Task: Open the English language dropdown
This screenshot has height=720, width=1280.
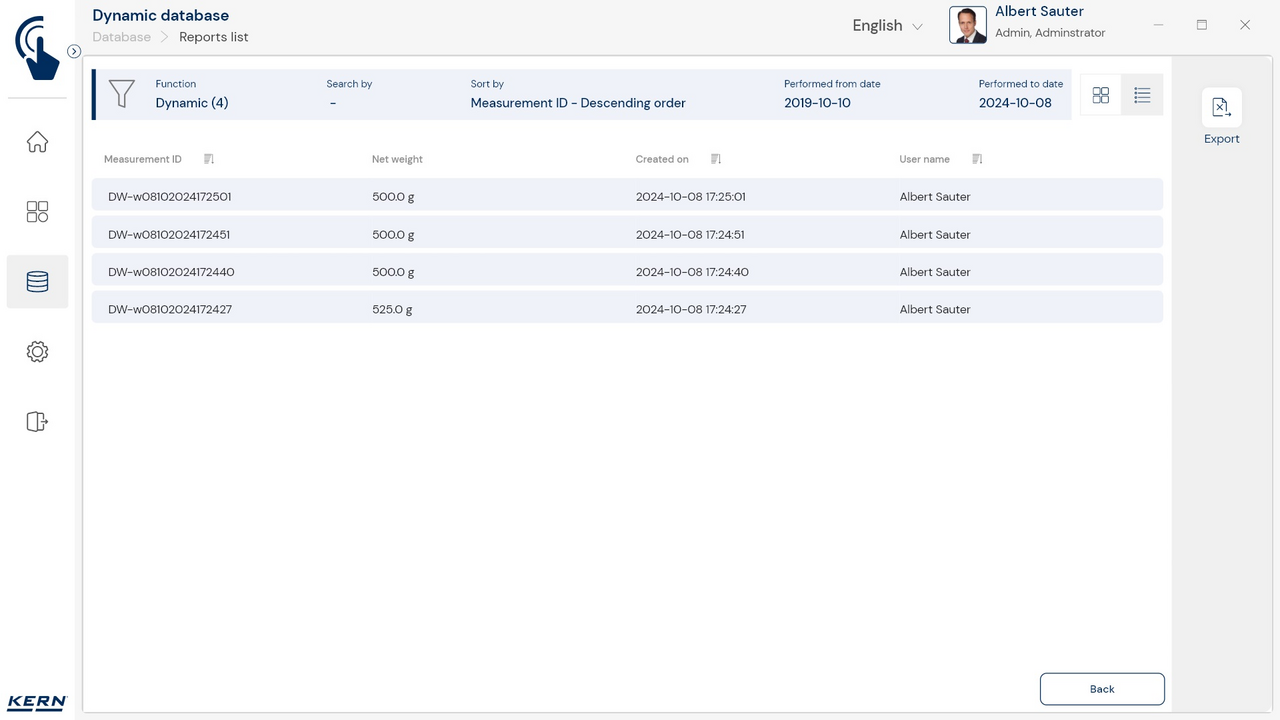Action: [887, 26]
